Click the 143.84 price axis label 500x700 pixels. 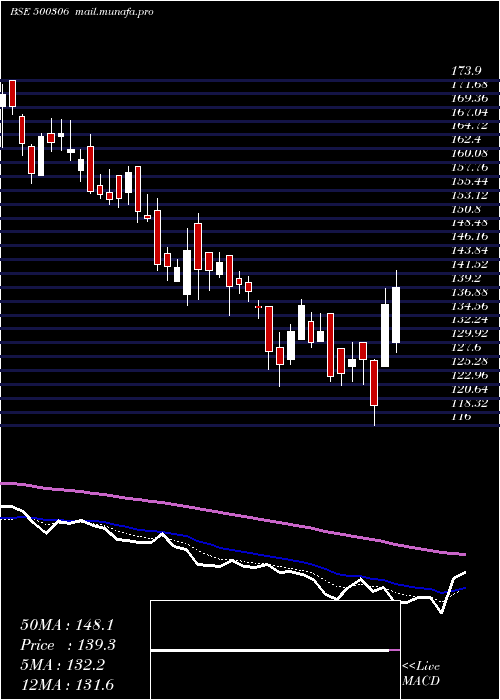tap(469, 250)
